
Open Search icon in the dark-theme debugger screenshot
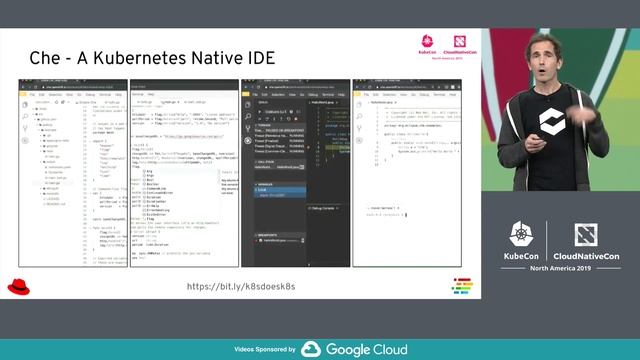pyautogui.click(x=248, y=116)
